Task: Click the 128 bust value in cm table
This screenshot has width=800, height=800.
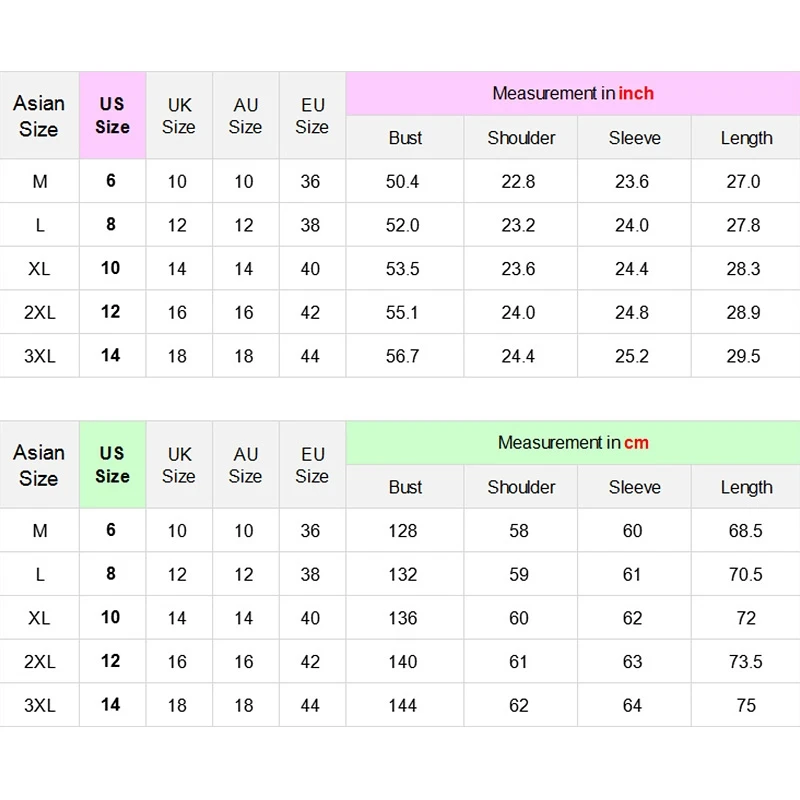Action: point(403,530)
